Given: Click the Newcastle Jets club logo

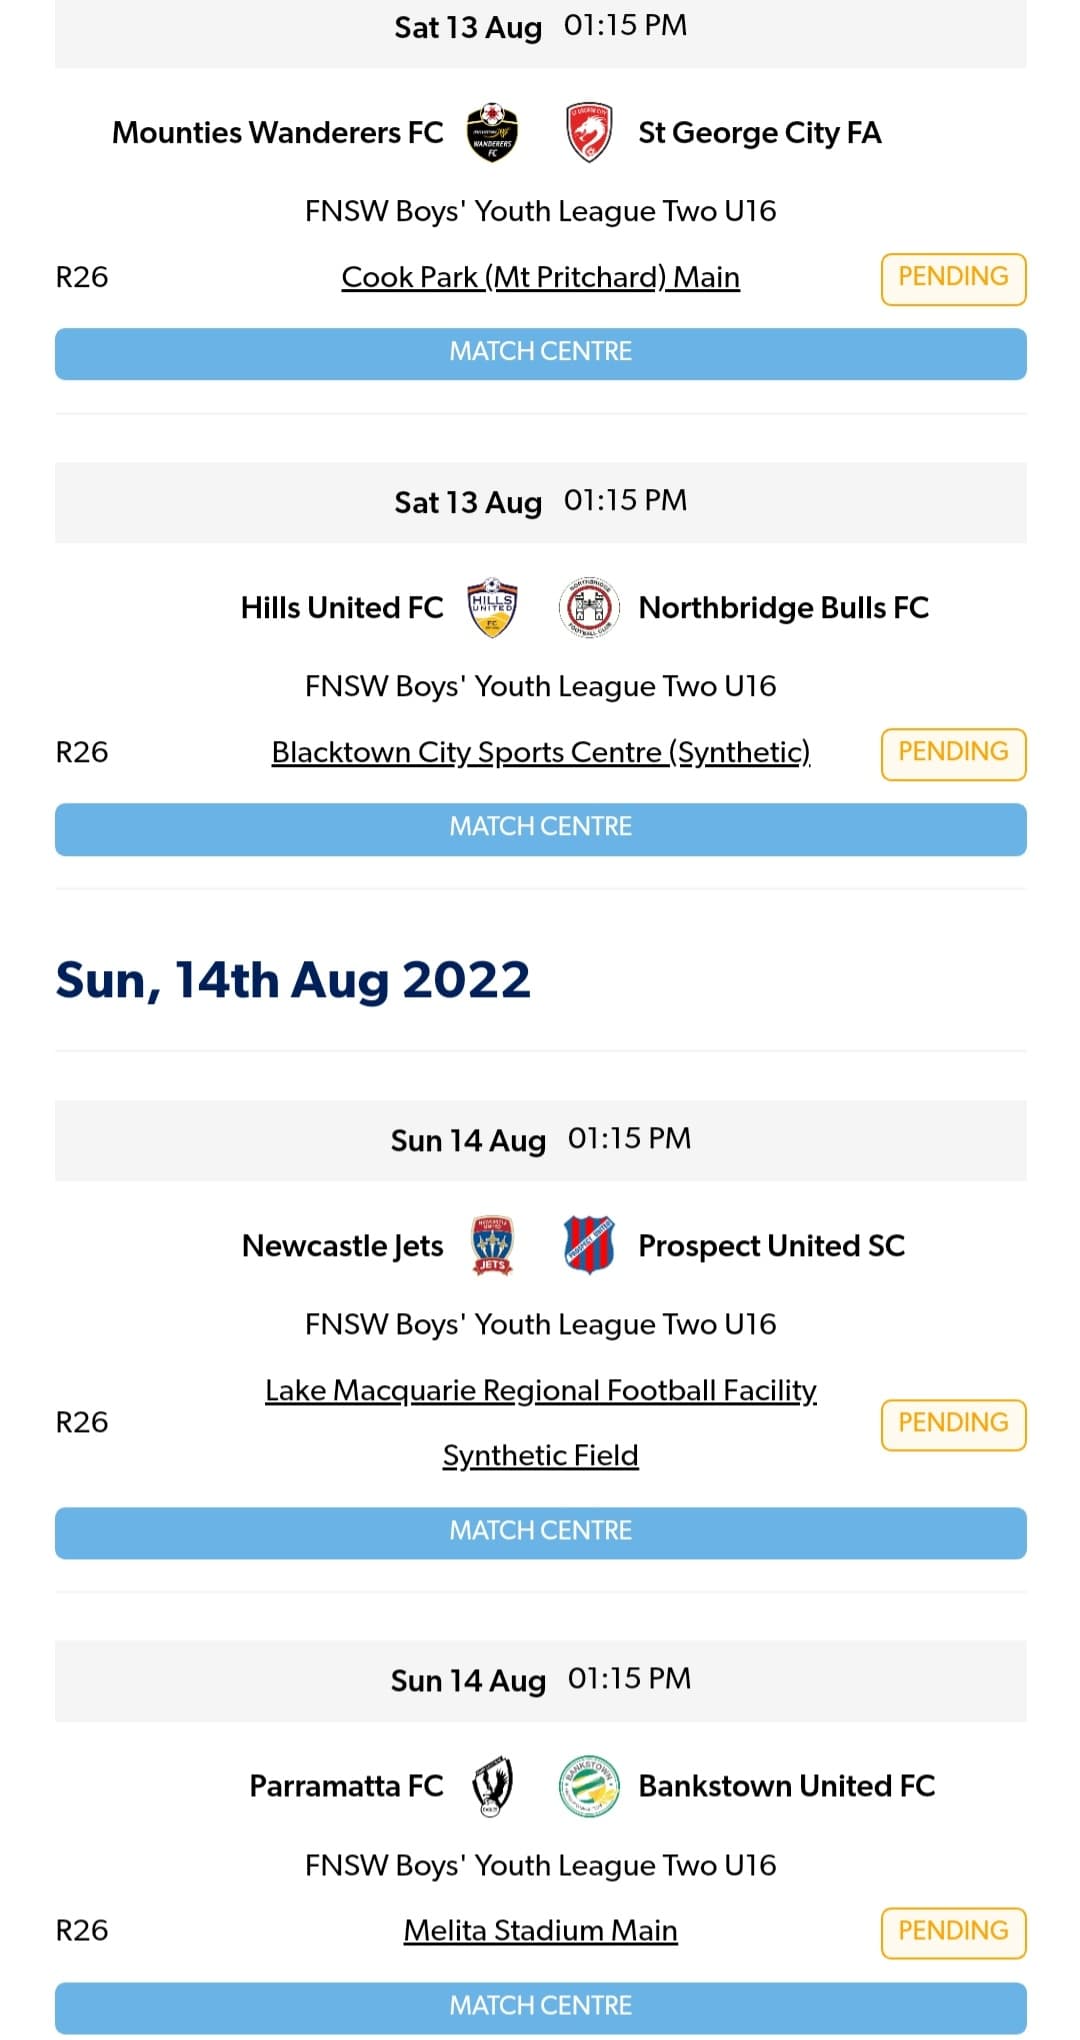Looking at the screenshot, I should 491,1246.
